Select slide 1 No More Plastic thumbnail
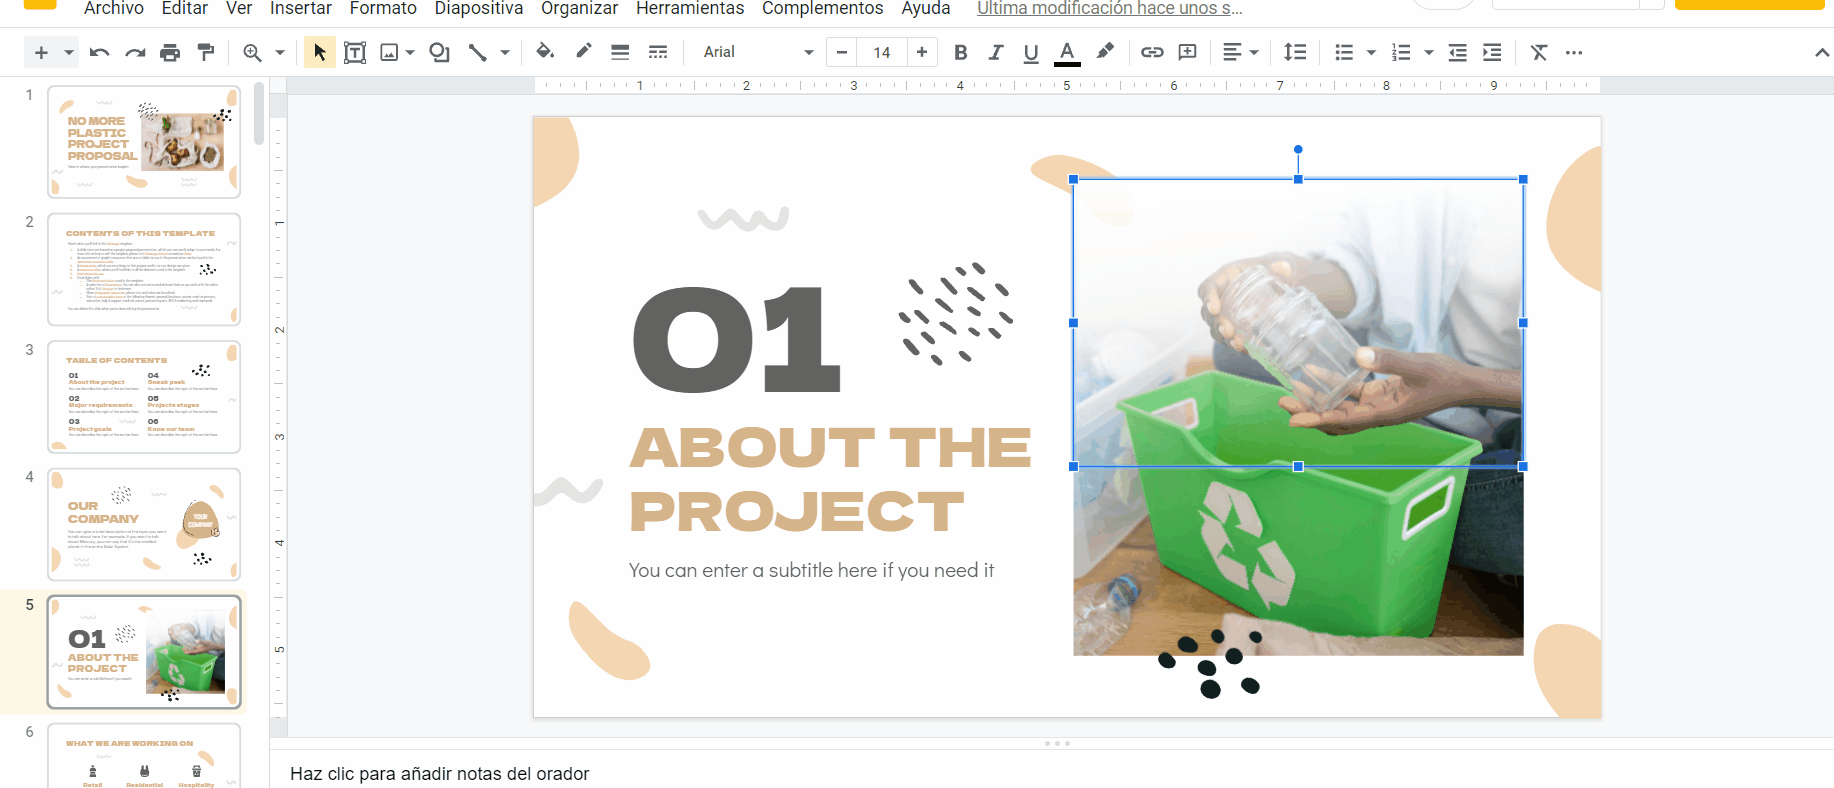This screenshot has height=788, width=1834. tap(144, 142)
